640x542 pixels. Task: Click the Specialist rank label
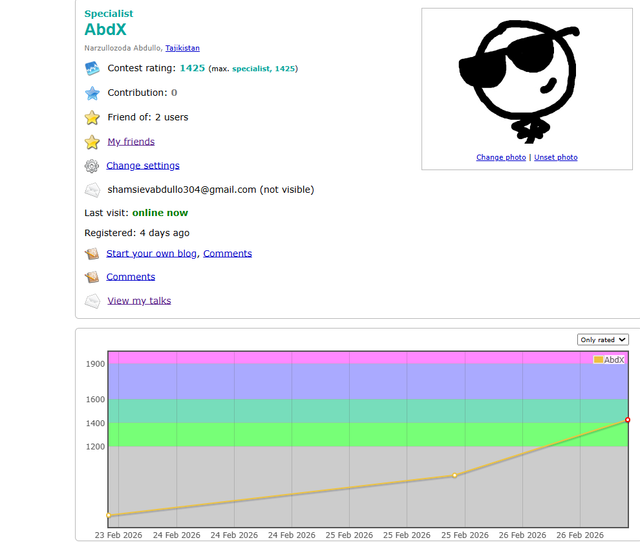(x=109, y=13)
